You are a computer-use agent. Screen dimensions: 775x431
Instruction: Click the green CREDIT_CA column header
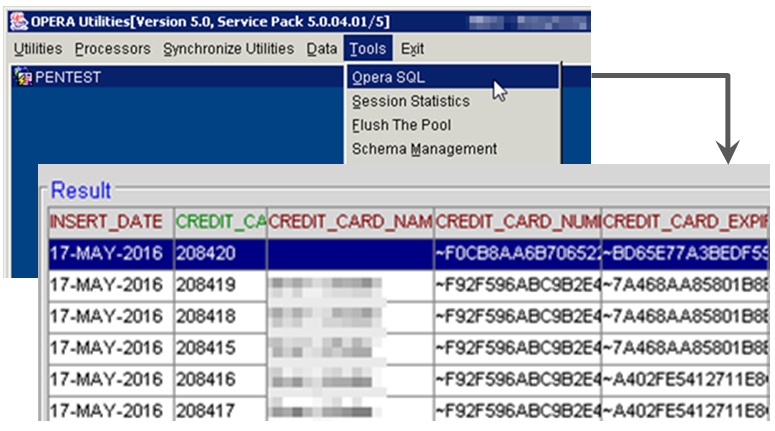point(220,222)
